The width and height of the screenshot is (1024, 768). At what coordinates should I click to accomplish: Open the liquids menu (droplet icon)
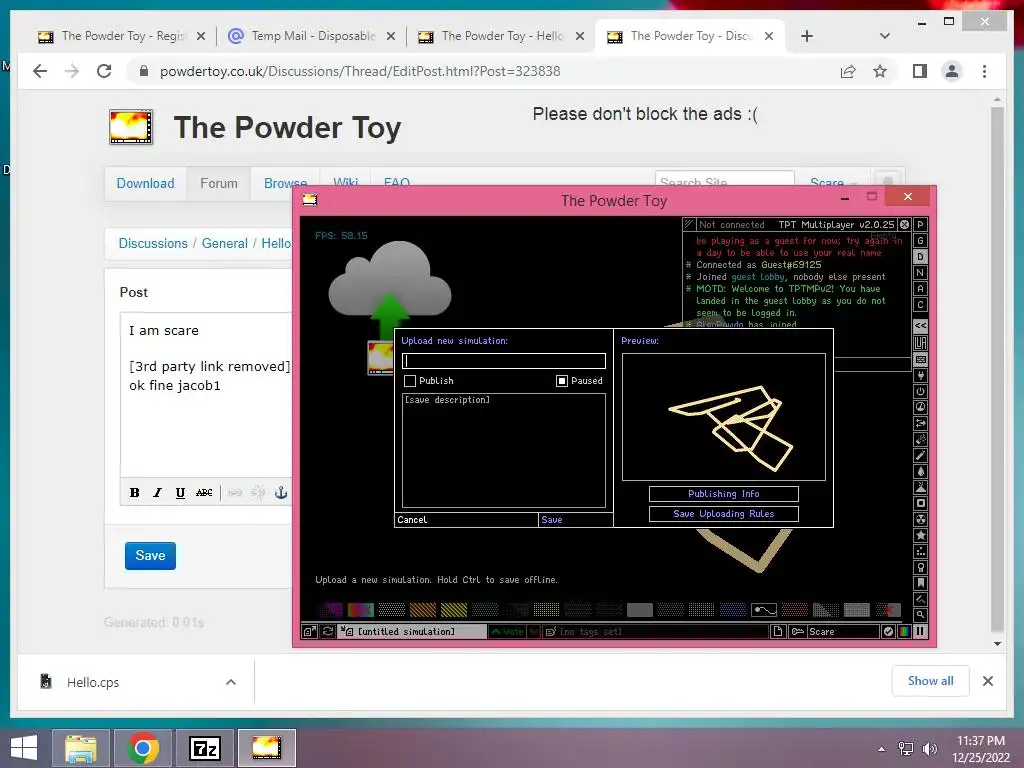click(920, 472)
